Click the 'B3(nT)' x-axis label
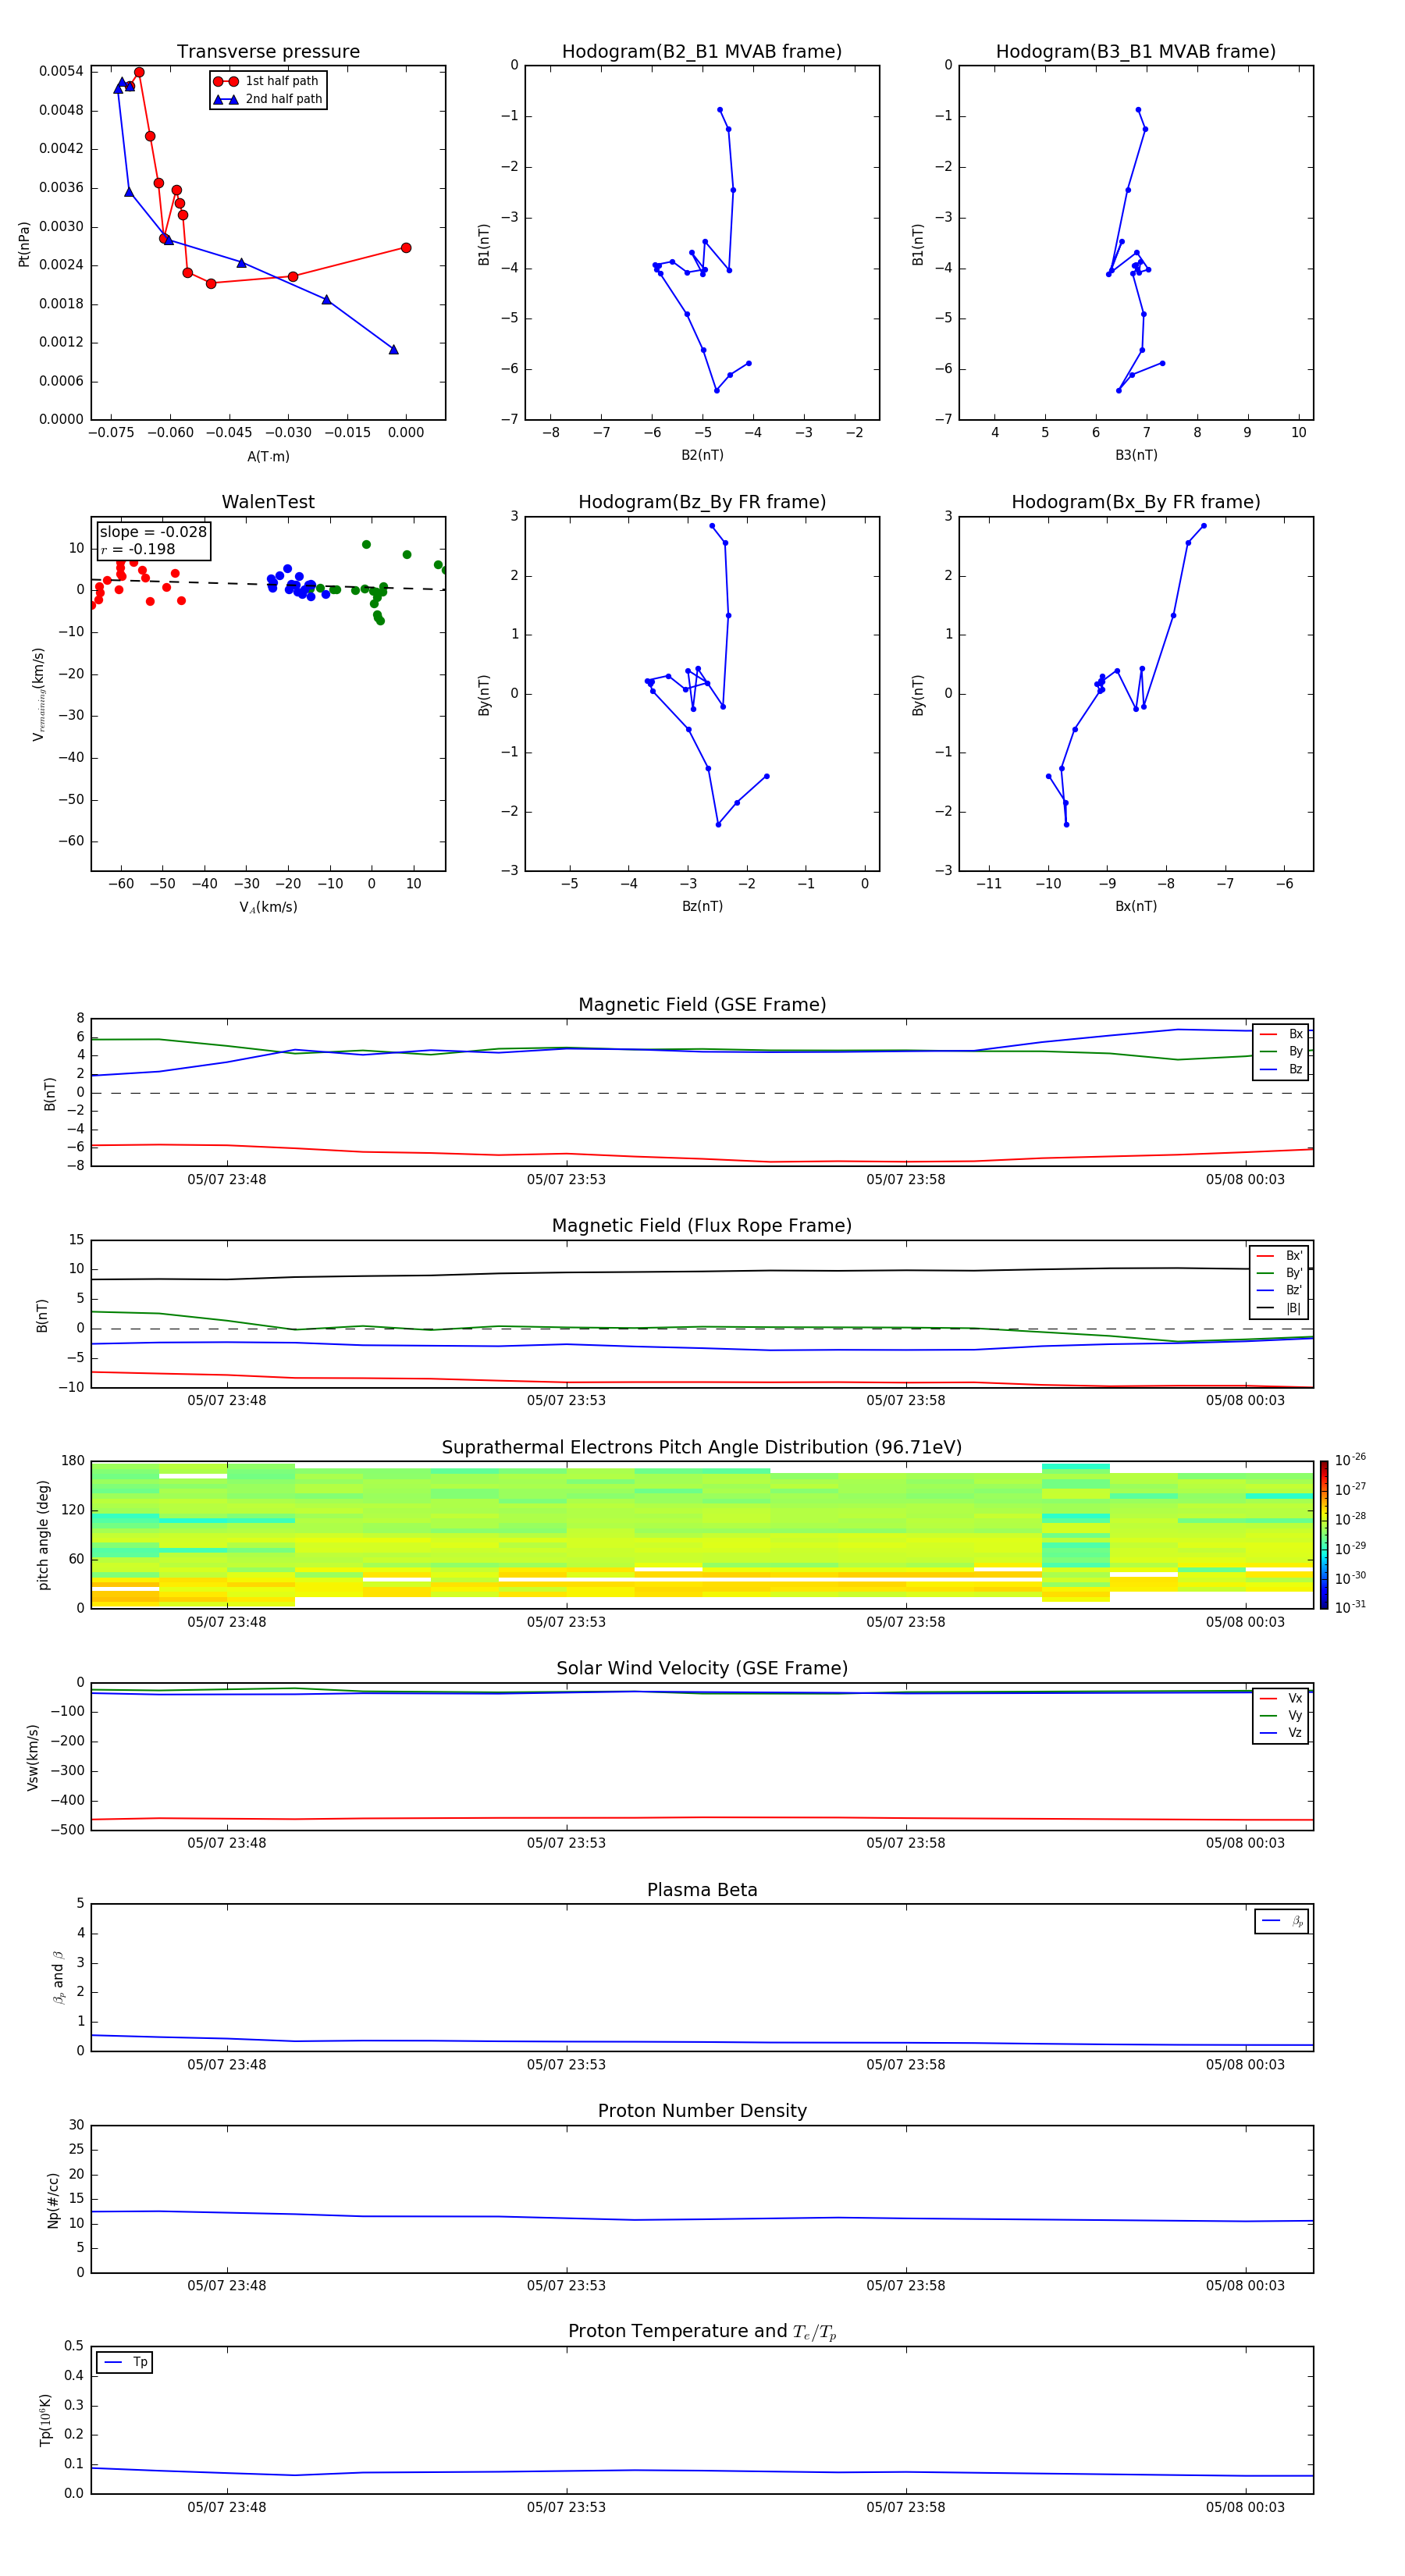 (1136, 455)
